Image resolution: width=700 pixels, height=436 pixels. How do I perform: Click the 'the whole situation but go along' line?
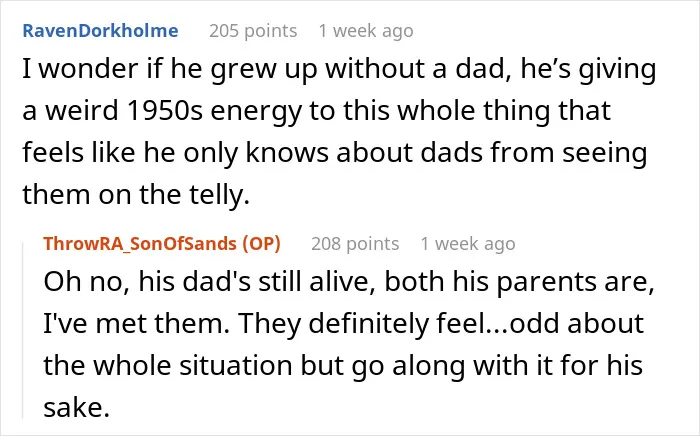point(343,366)
